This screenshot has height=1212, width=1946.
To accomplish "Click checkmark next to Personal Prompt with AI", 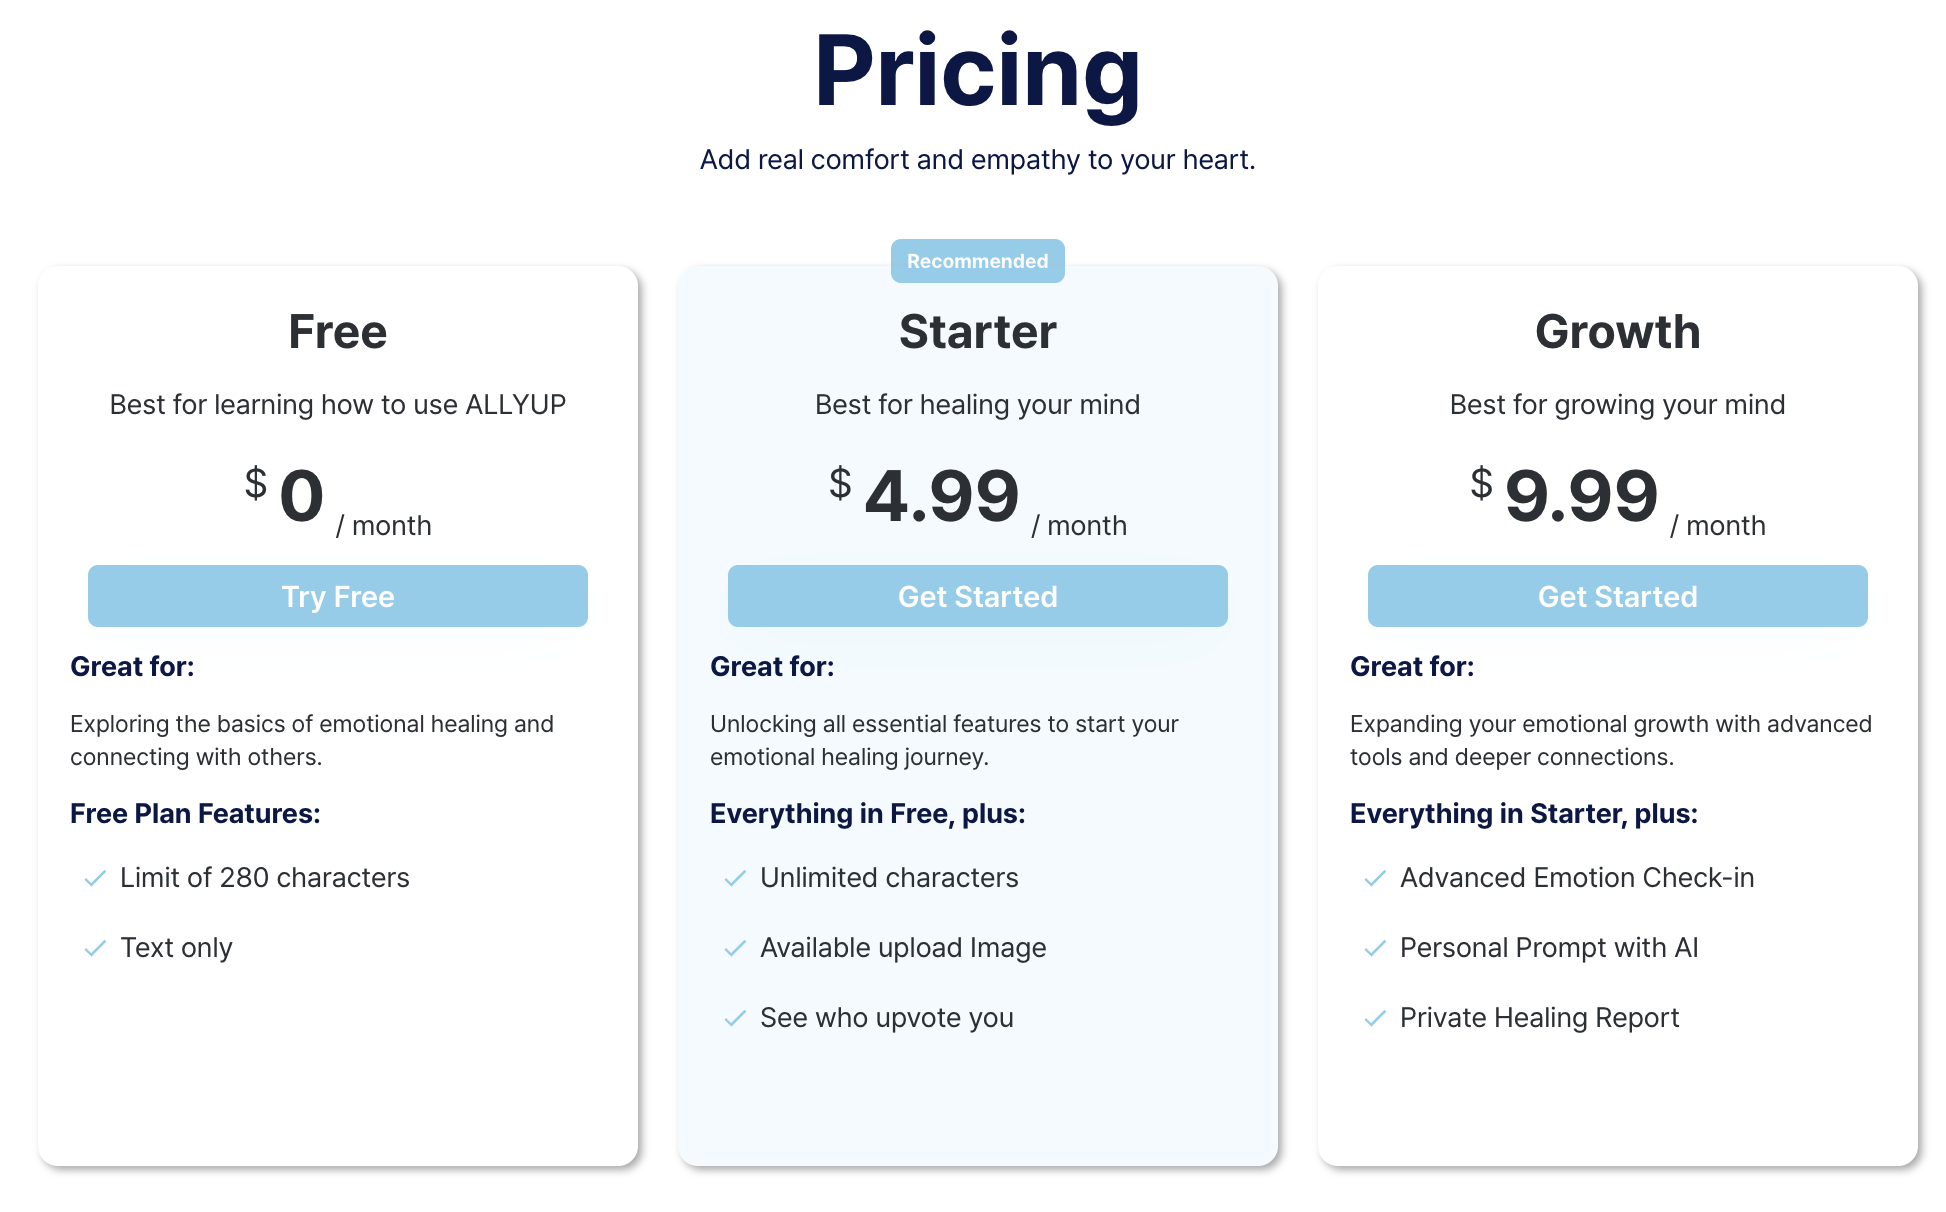I will 1375,948.
